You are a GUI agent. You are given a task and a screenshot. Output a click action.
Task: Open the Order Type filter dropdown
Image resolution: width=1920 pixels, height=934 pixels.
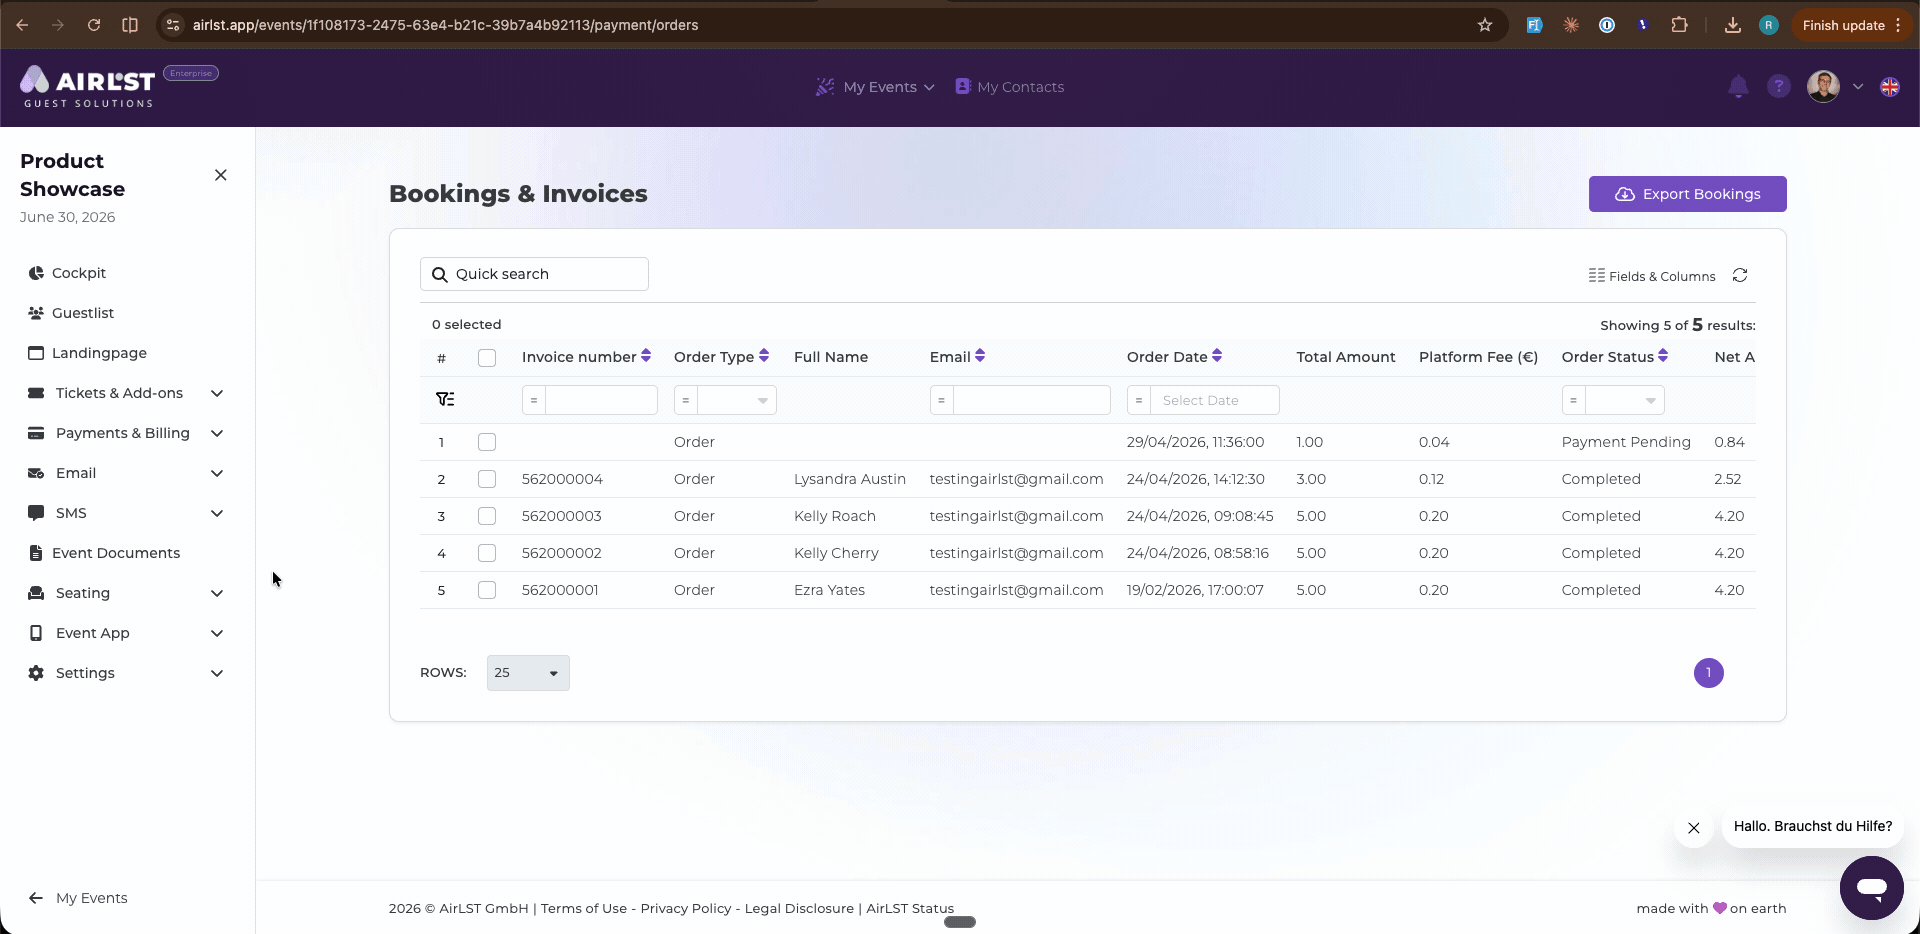pos(737,400)
